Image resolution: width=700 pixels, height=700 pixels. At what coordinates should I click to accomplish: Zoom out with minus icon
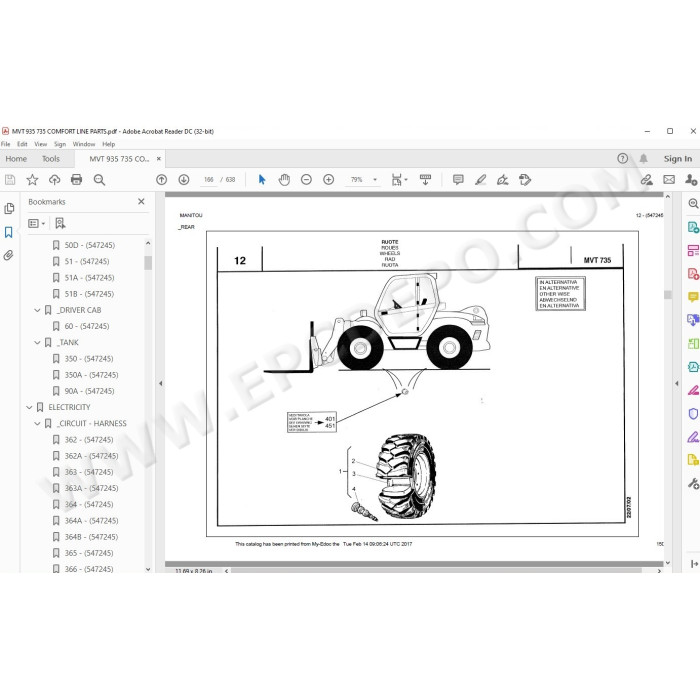tap(306, 180)
